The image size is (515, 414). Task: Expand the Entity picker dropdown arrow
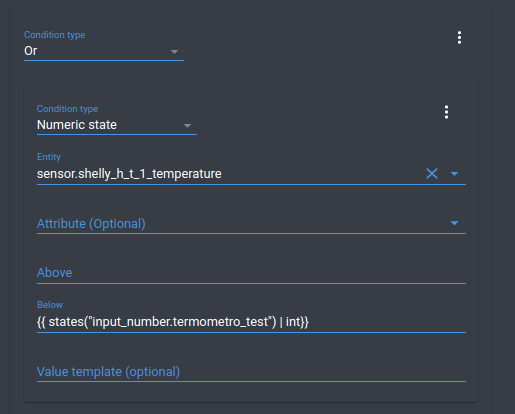point(454,174)
